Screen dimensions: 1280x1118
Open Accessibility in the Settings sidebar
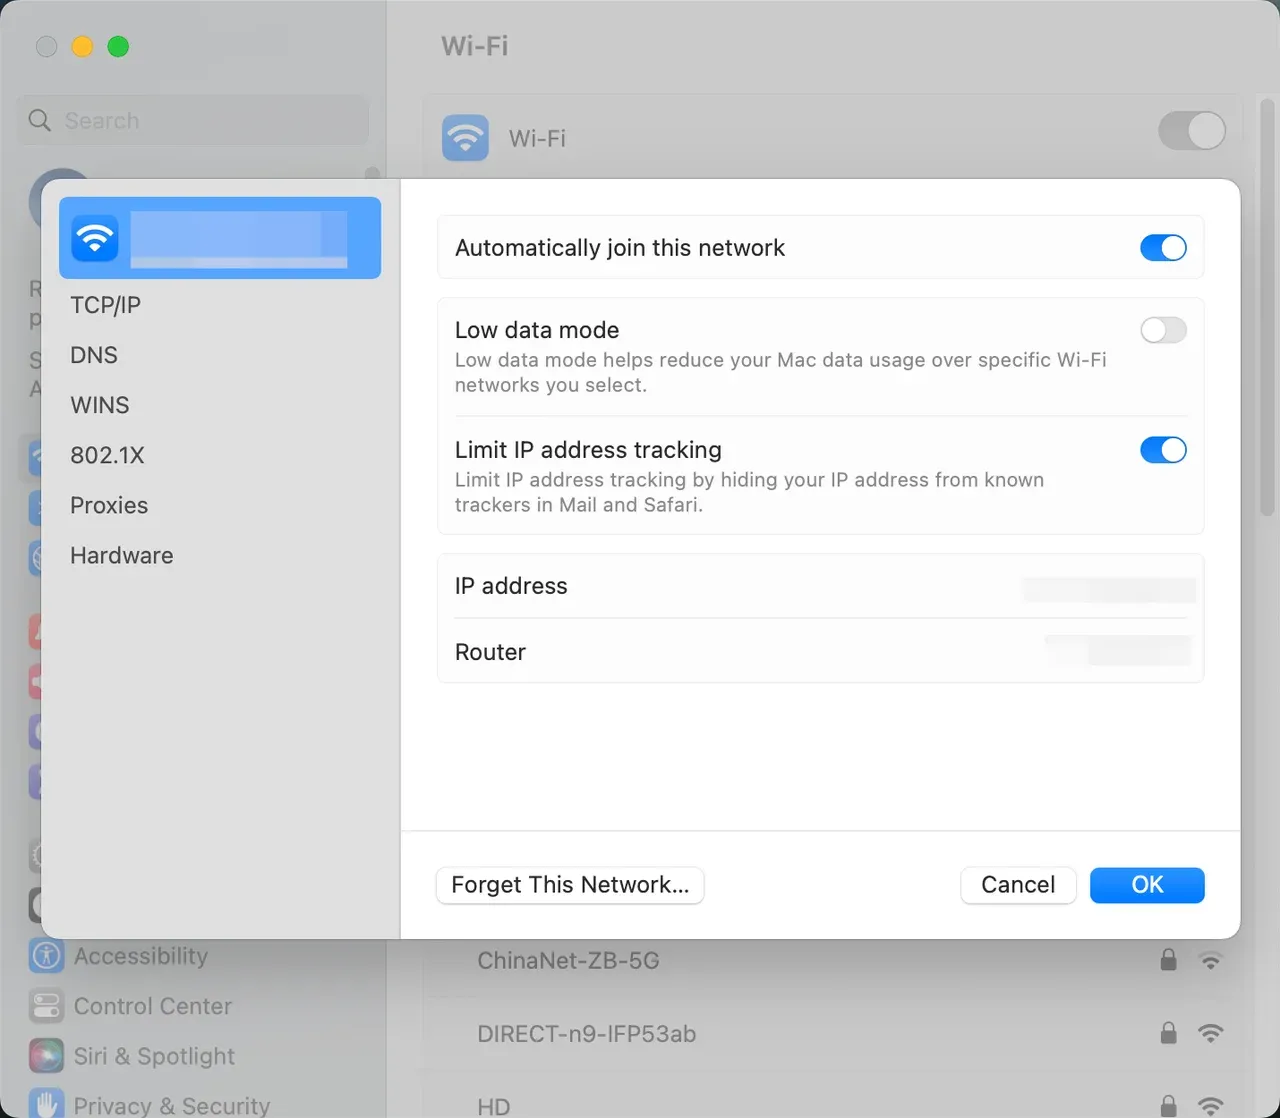point(140,956)
